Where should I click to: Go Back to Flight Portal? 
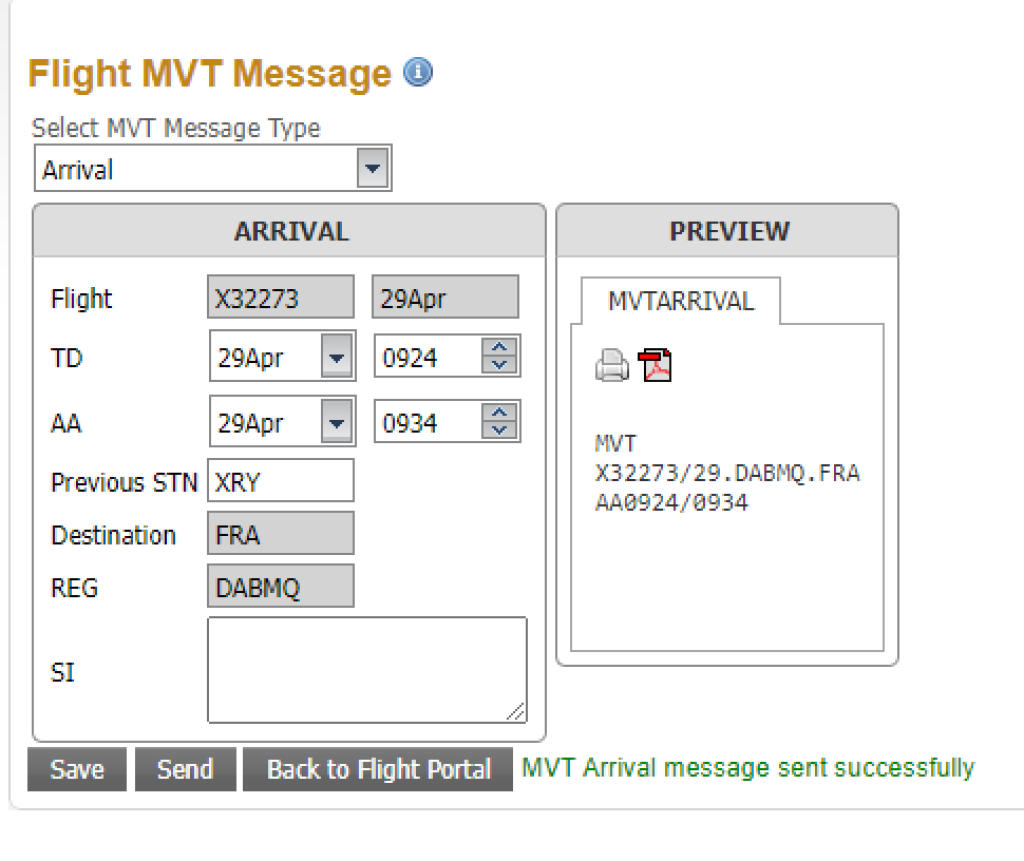[378, 769]
